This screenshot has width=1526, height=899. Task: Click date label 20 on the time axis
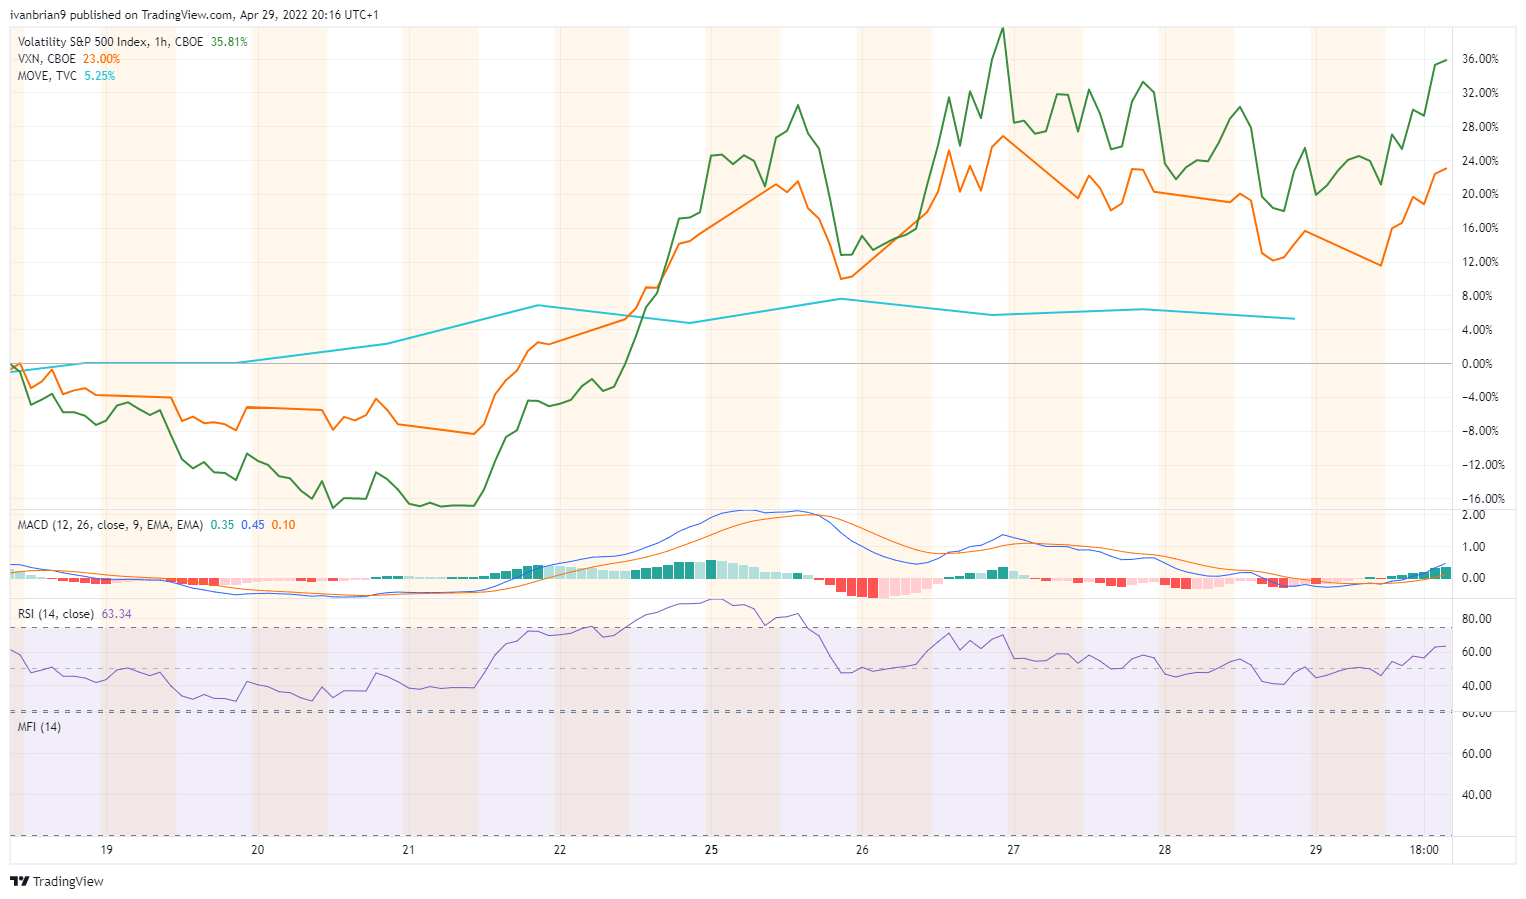[x=257, y=850]
